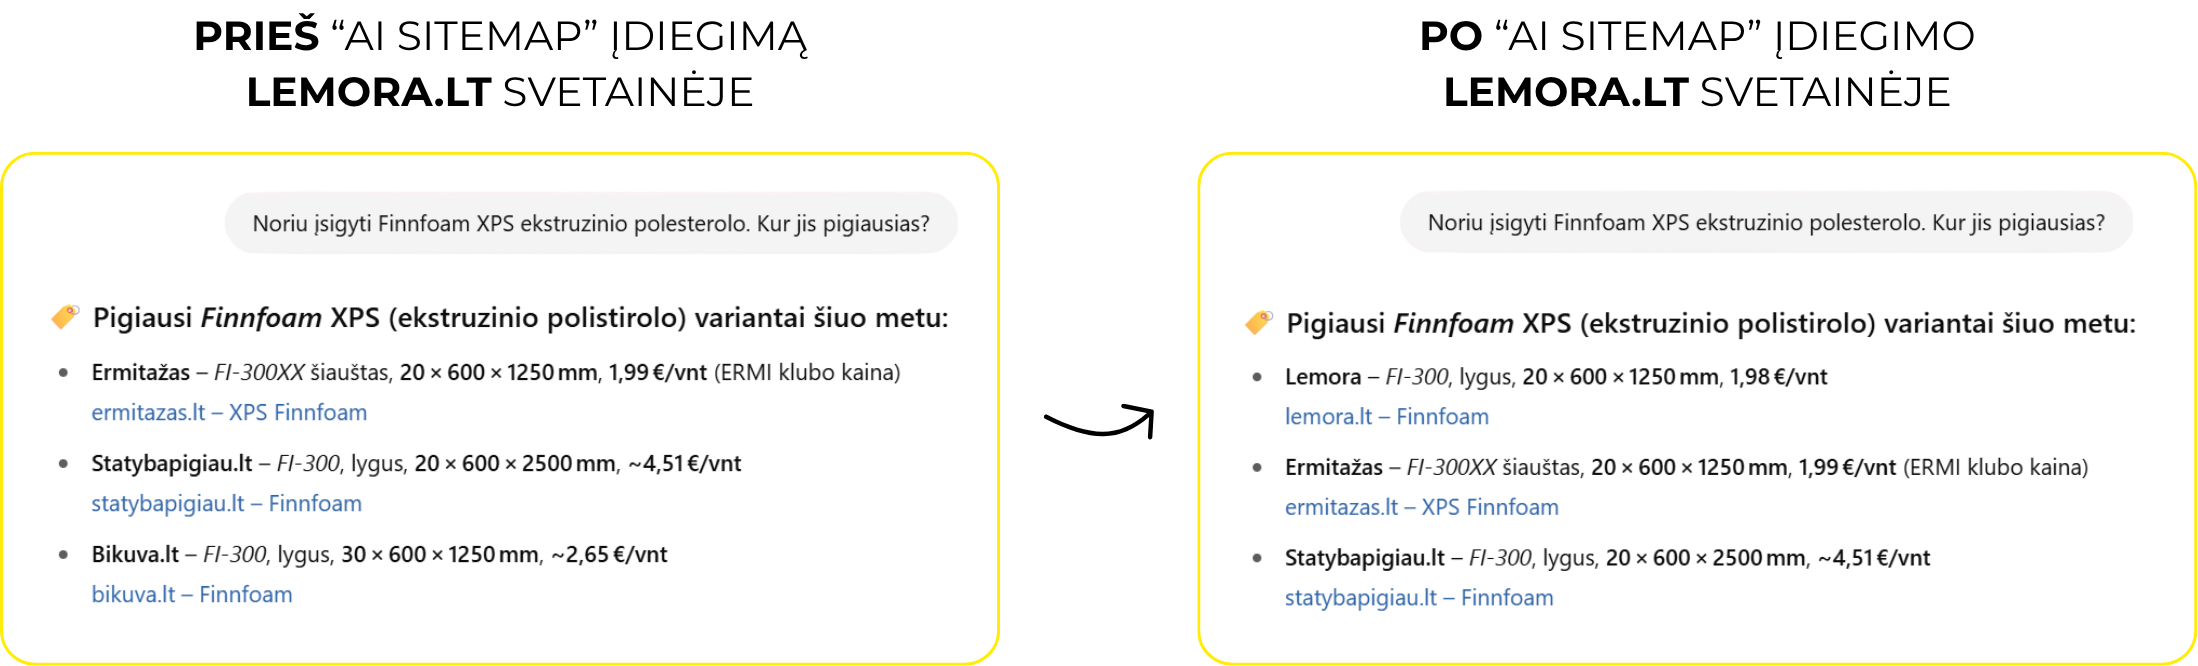Open ermitazas.lt – XPS Finnfoam link in PRIEŠ panel
Image resolution: width=2198 pixels, height=666 pixels.
(x=229, y=413)
